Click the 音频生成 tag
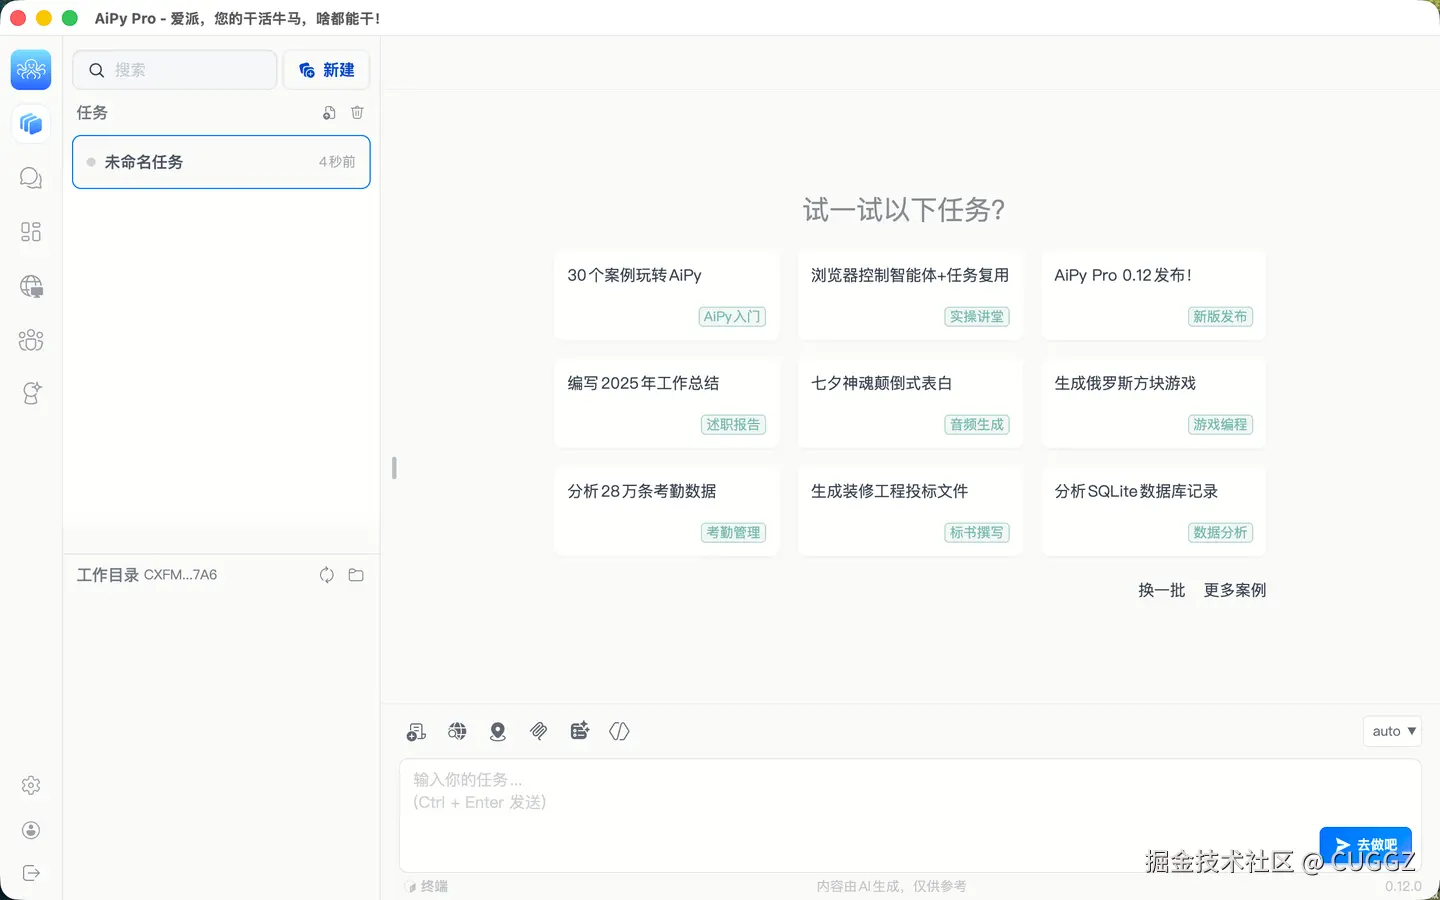Viewport: 1440px width, 900px height. tap(977, 425)
